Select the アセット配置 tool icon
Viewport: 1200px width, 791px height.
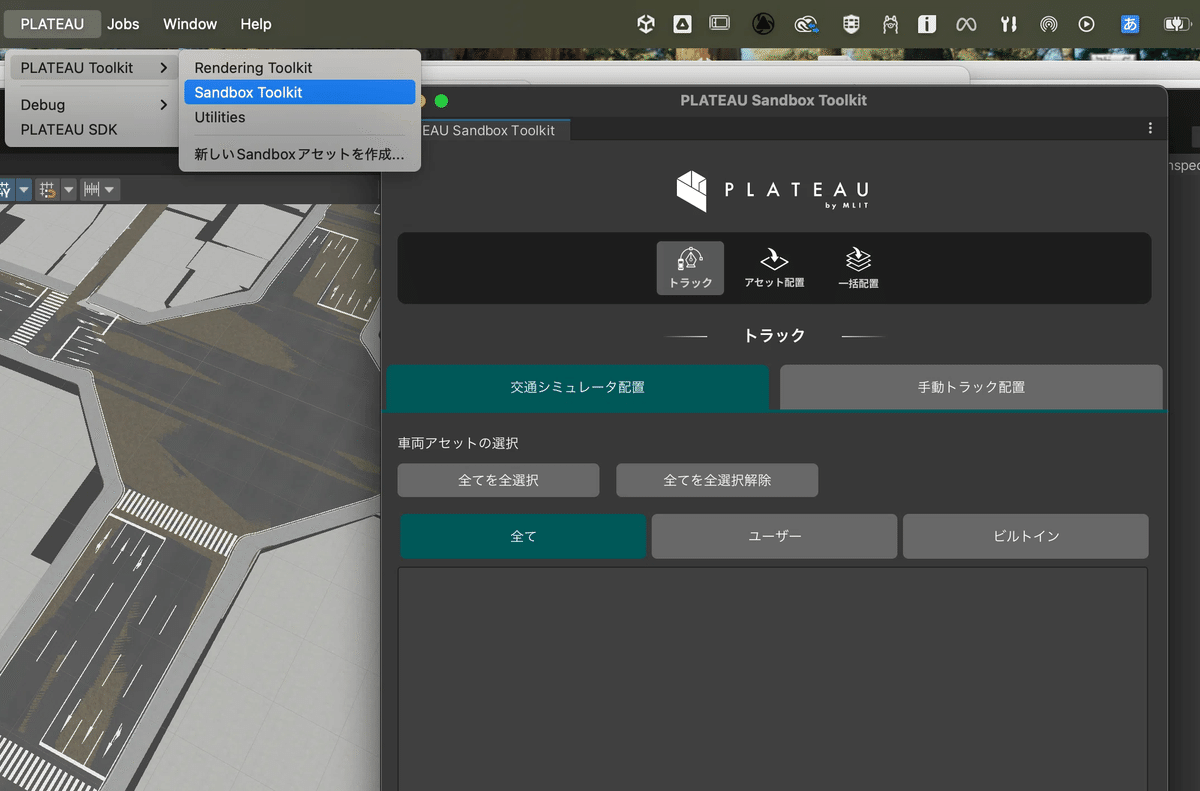[774, 267]
